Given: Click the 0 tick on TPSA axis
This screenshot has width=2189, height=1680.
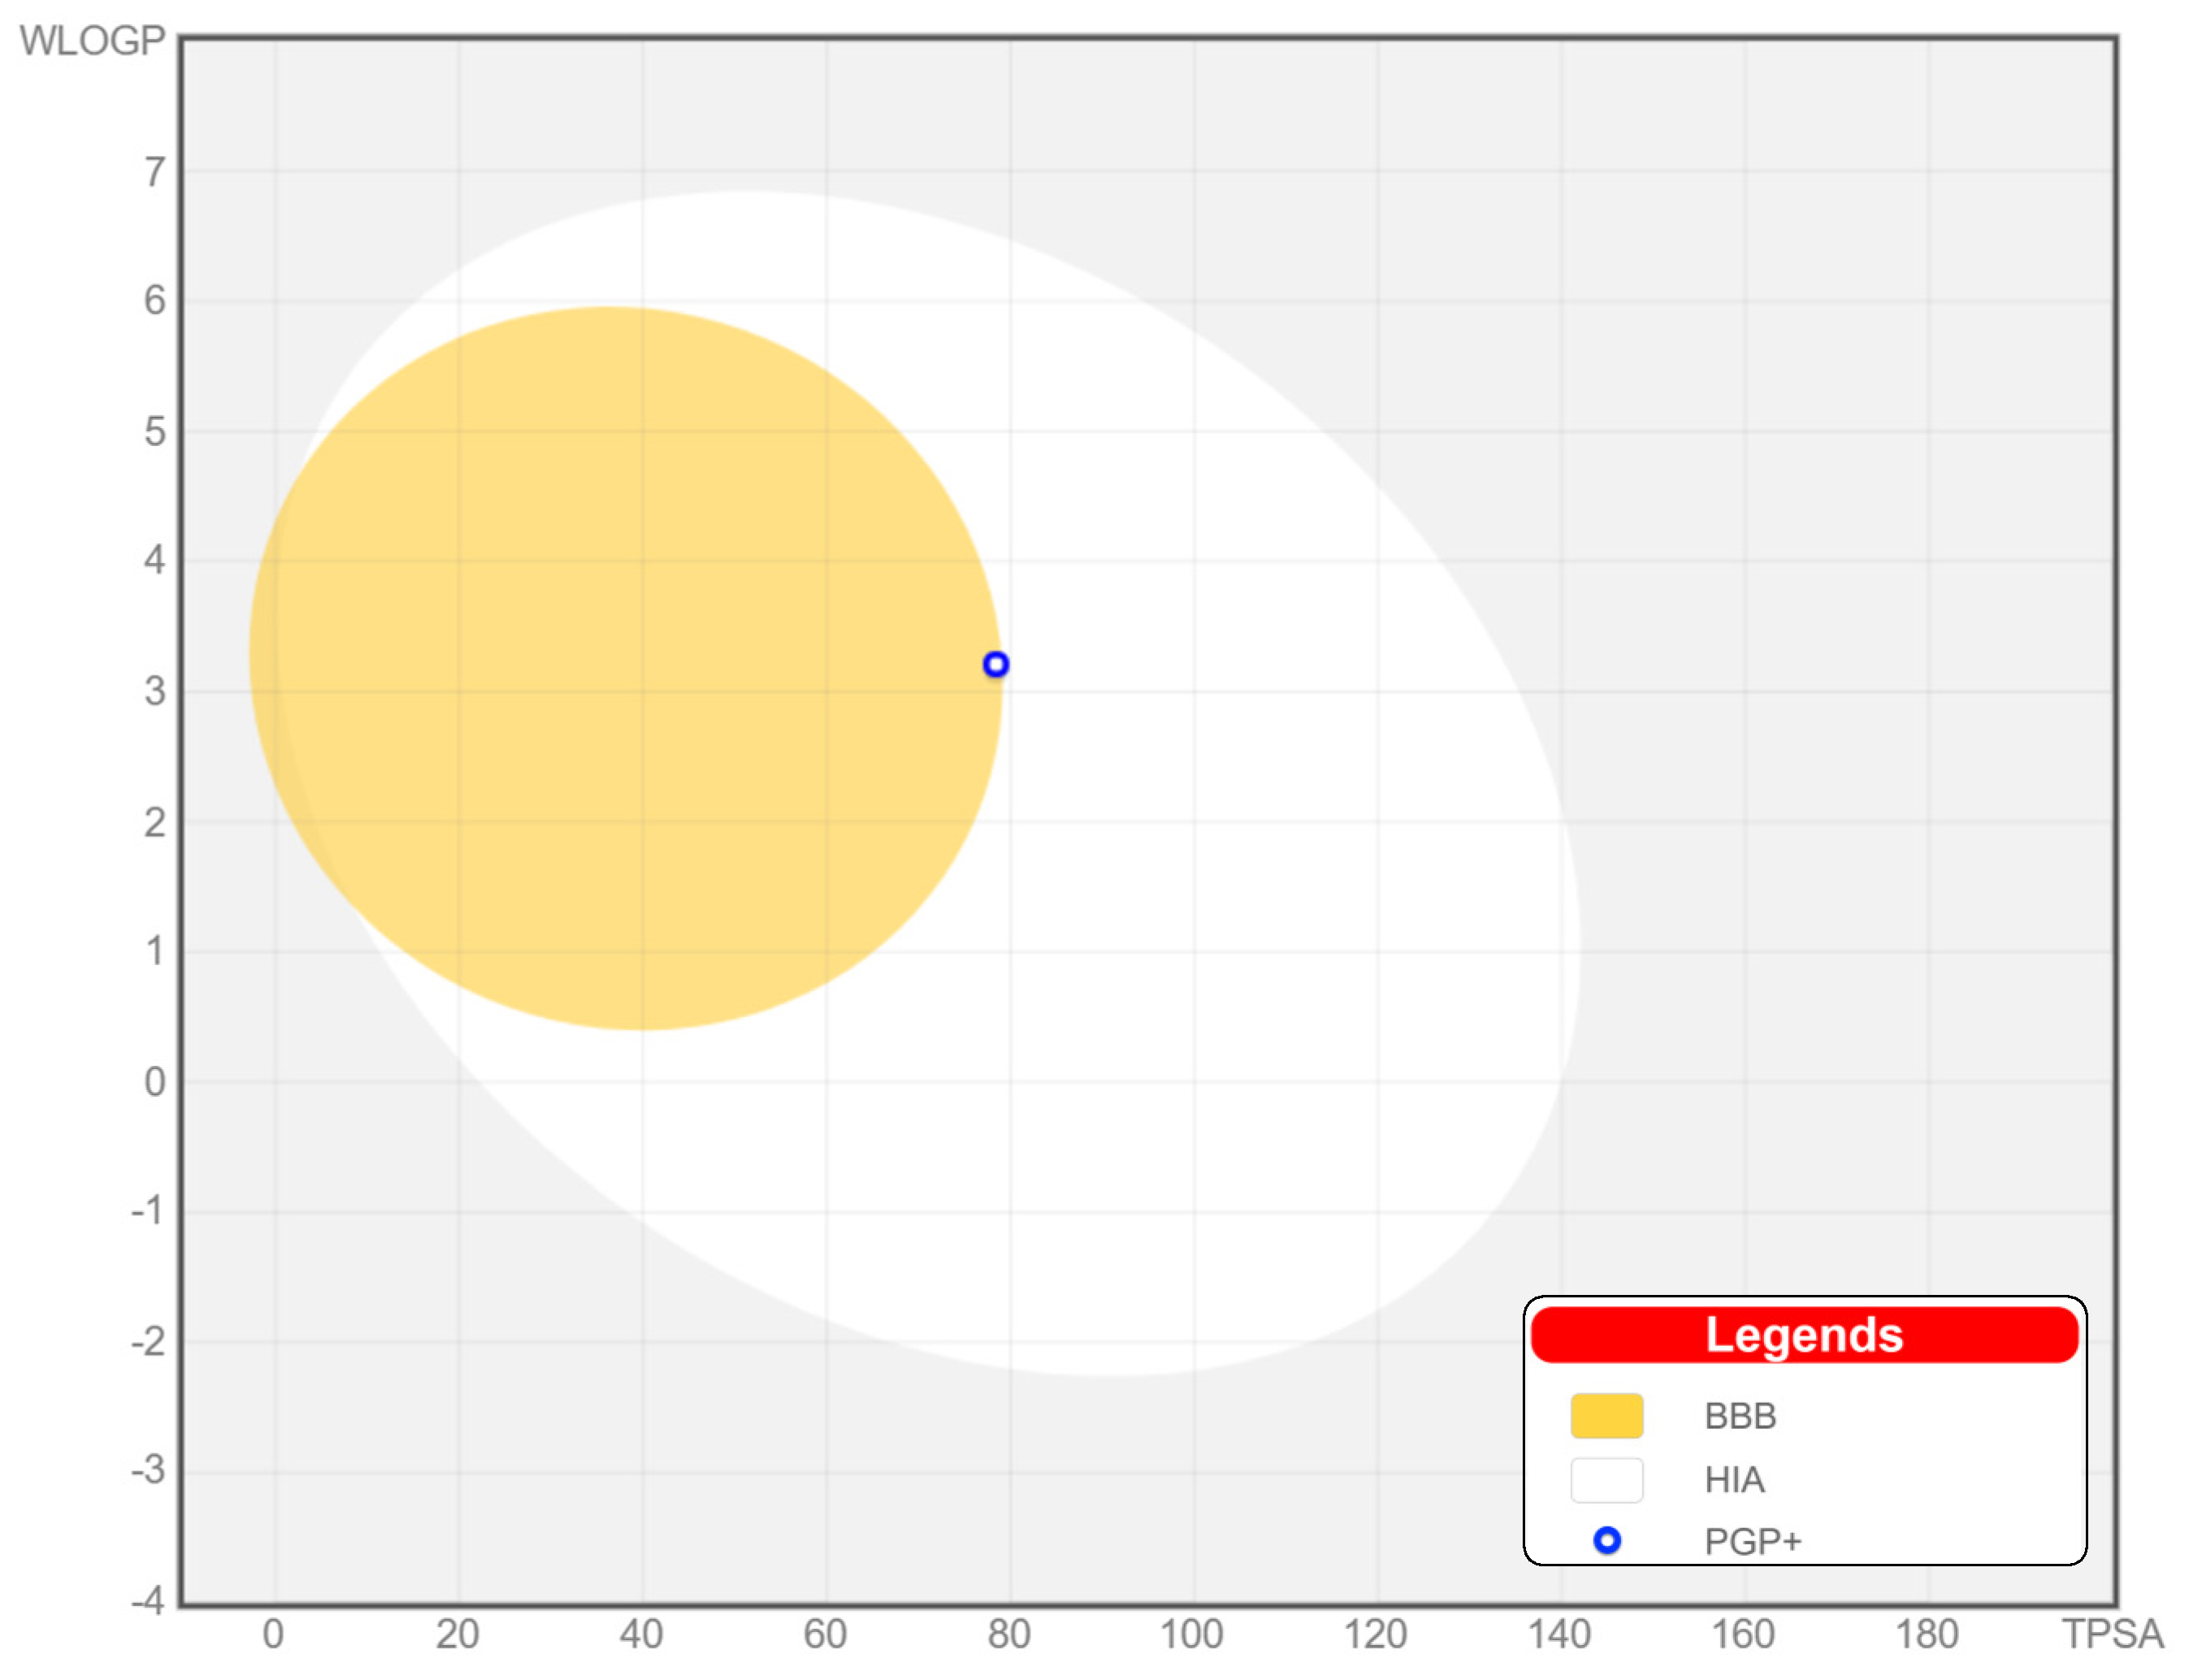Looking at the screenshot, I should point(273,1634).
